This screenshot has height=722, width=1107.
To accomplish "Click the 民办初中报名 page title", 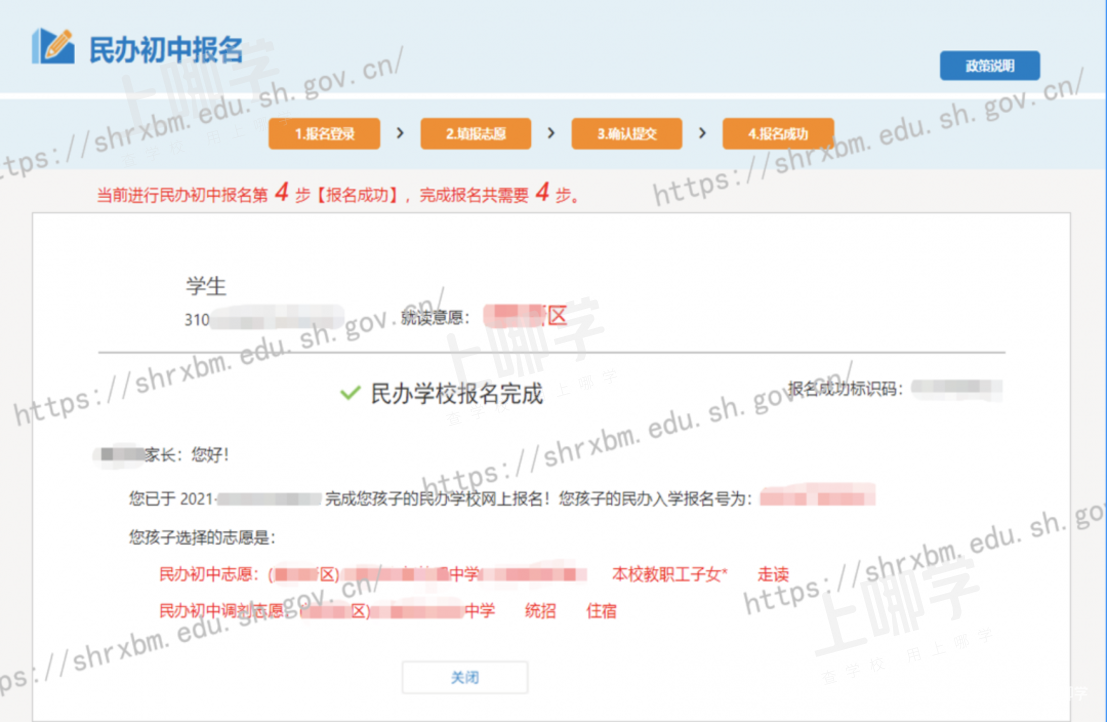I will [x=166, y=50].
